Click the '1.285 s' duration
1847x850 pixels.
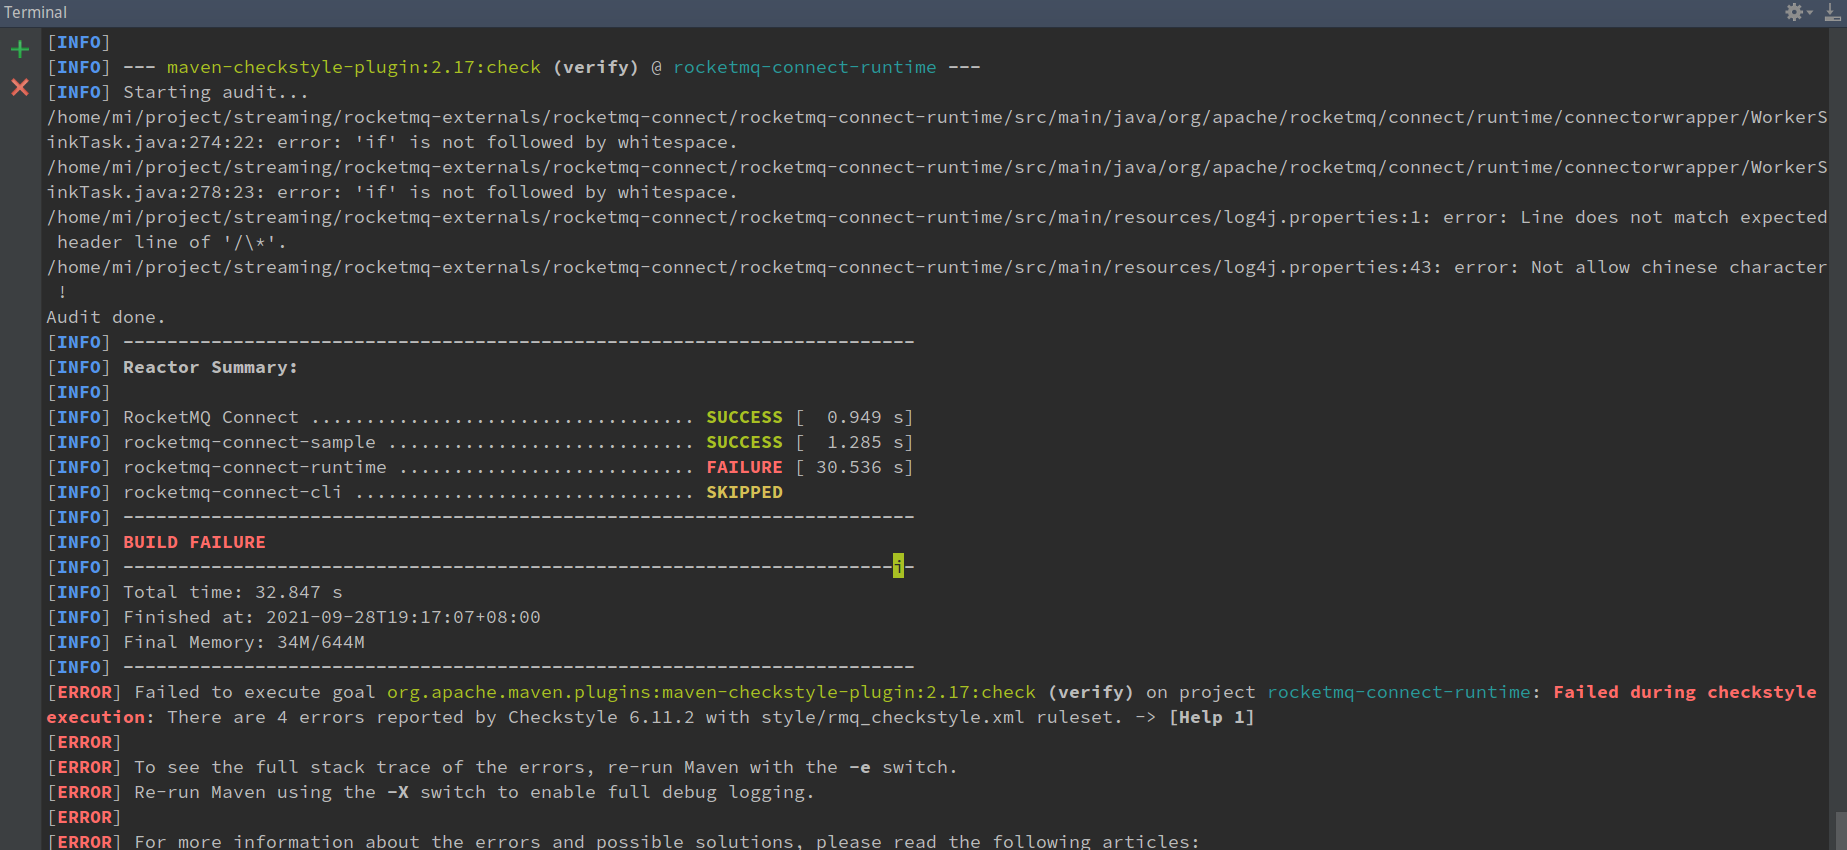point(865,442)
